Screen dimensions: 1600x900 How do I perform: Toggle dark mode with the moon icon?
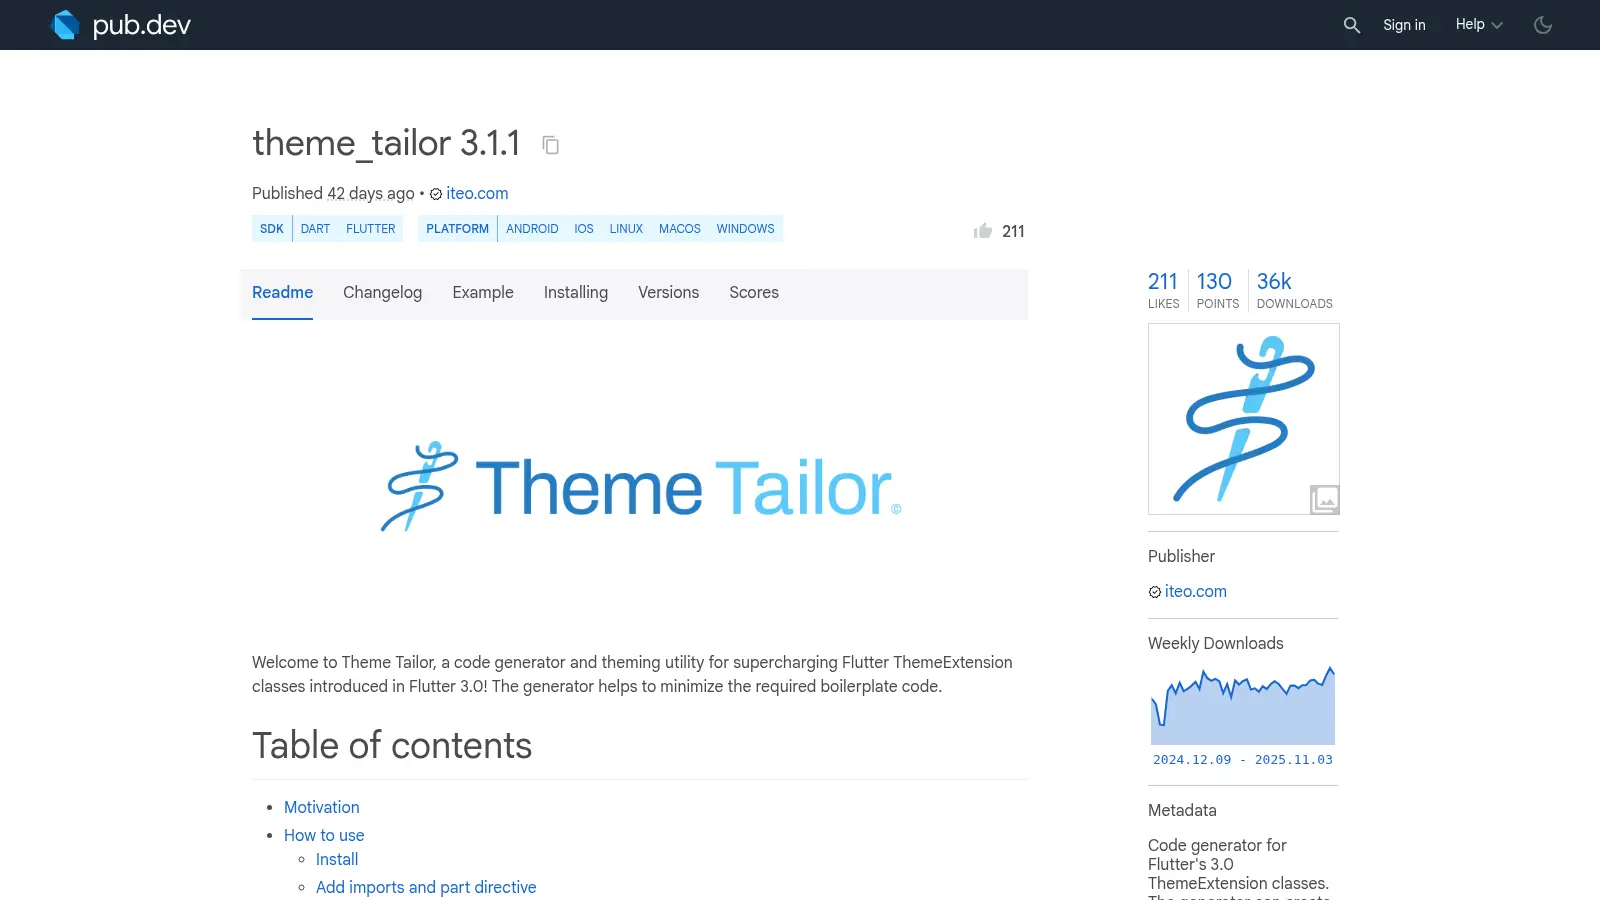click(x=1543, y=25)
